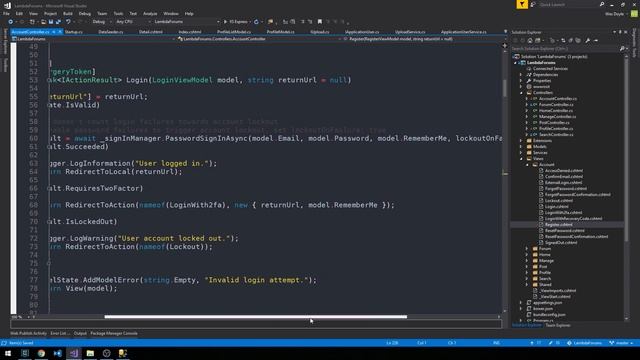640x360 pixels.
Task: Select appsettings.json in Solution Explorer
Action: (x=547, y=302)
